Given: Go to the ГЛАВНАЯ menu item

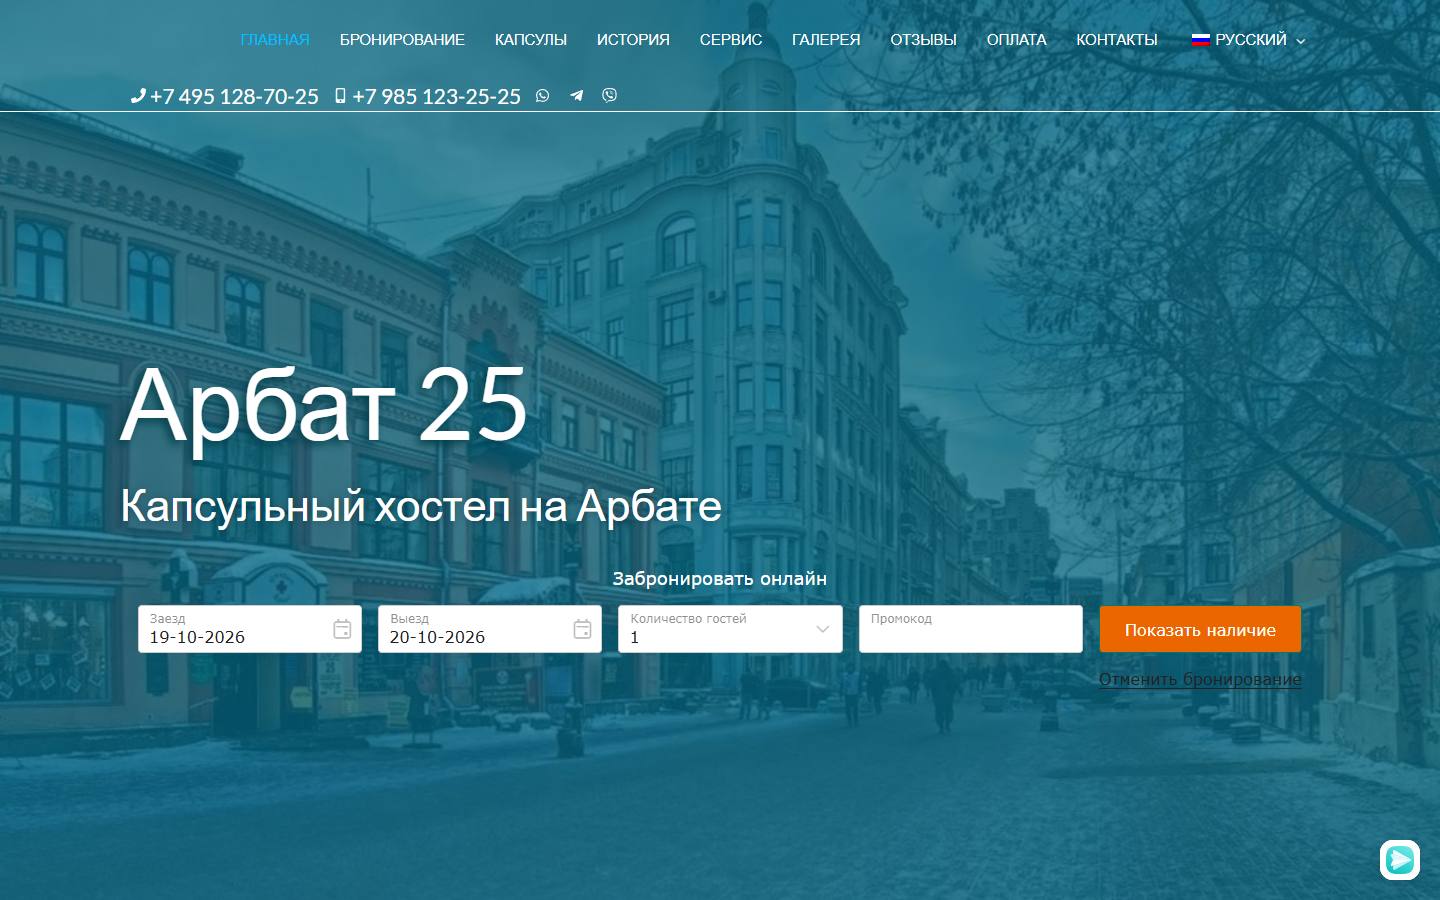Looking at the screenshot, I should (275, 40).
